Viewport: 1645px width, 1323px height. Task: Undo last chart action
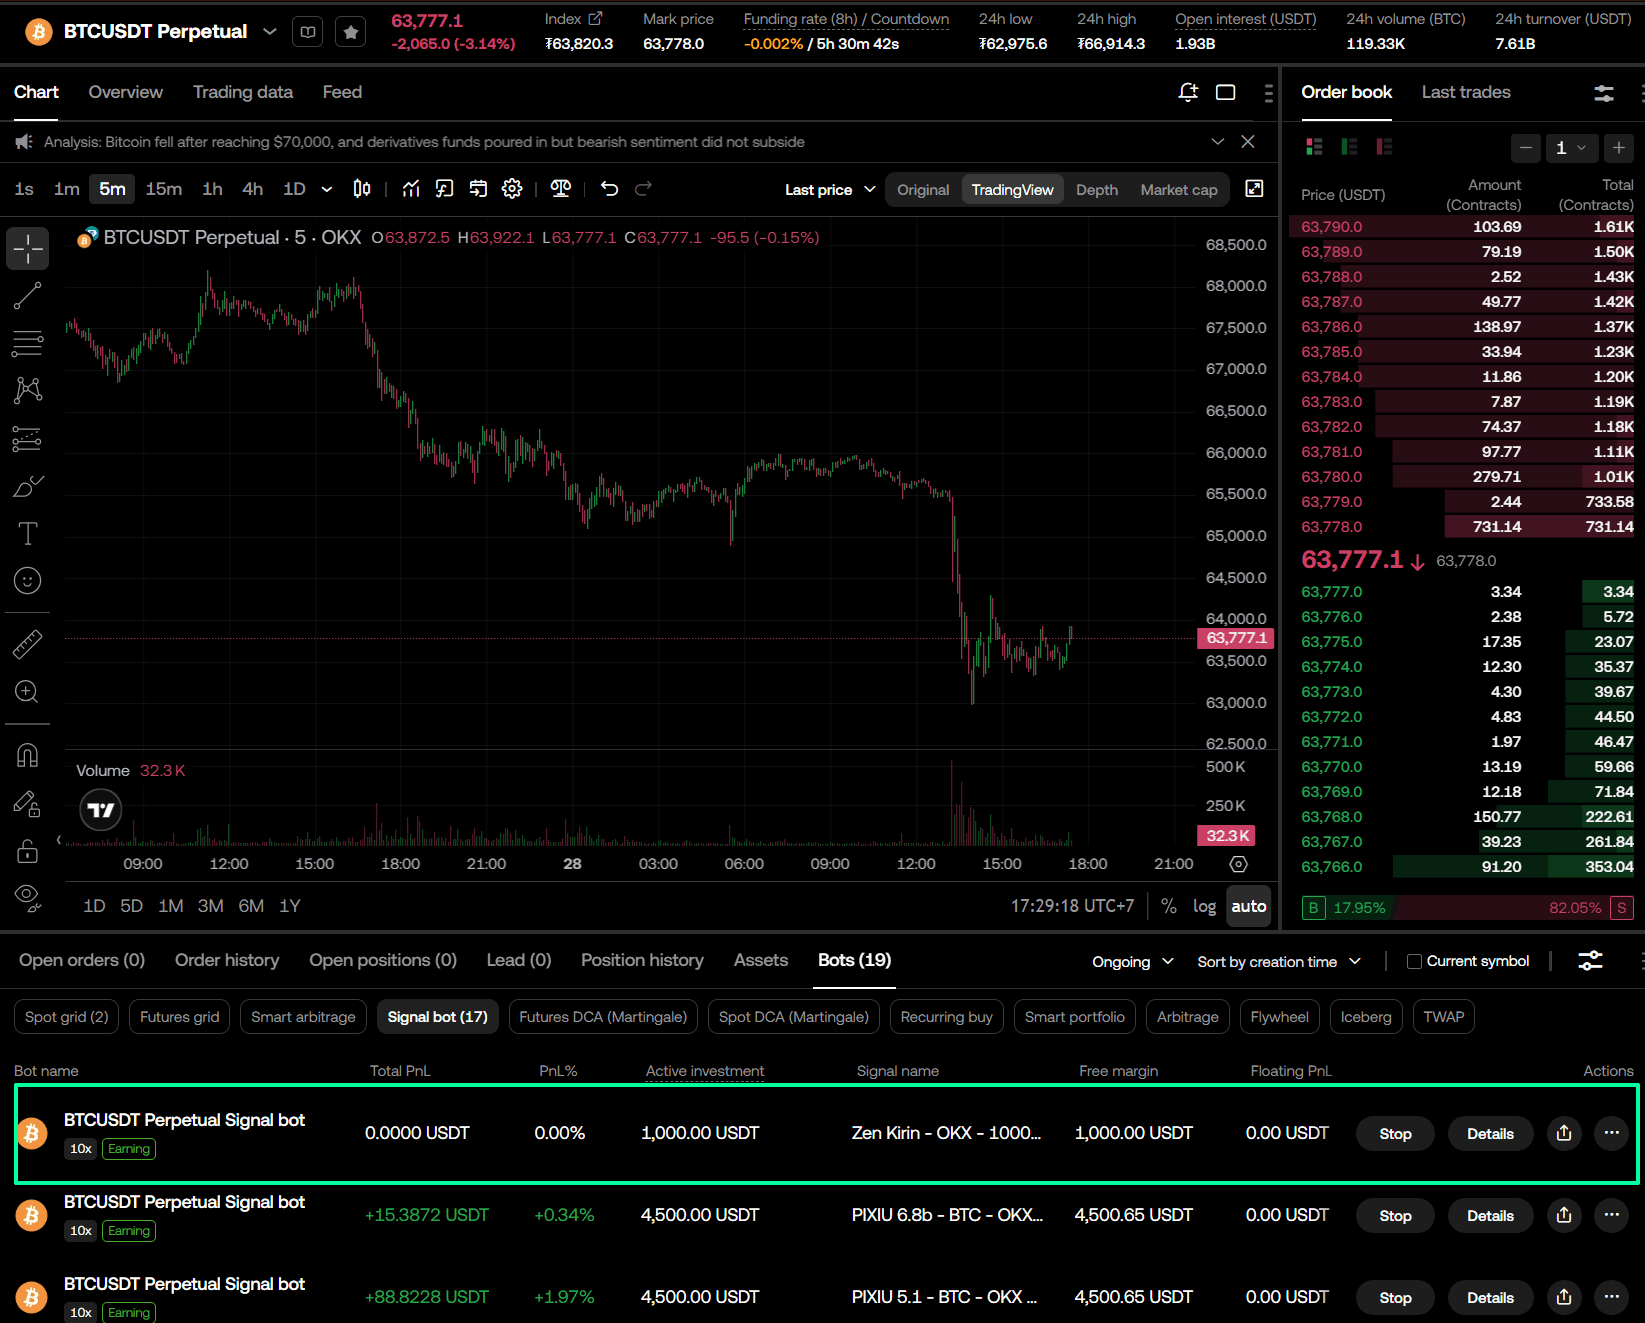click(609, 188)
